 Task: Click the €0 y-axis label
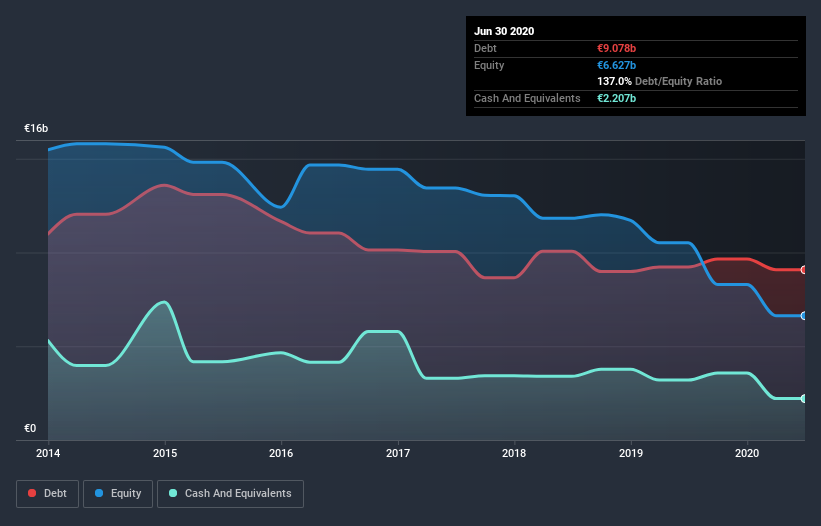30,428
